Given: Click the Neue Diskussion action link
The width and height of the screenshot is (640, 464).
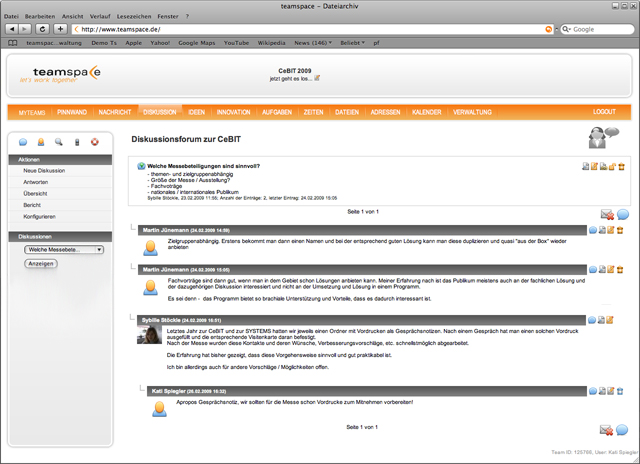Looking at the screenshot, I should pyautogui.click(x=45, y=171).
